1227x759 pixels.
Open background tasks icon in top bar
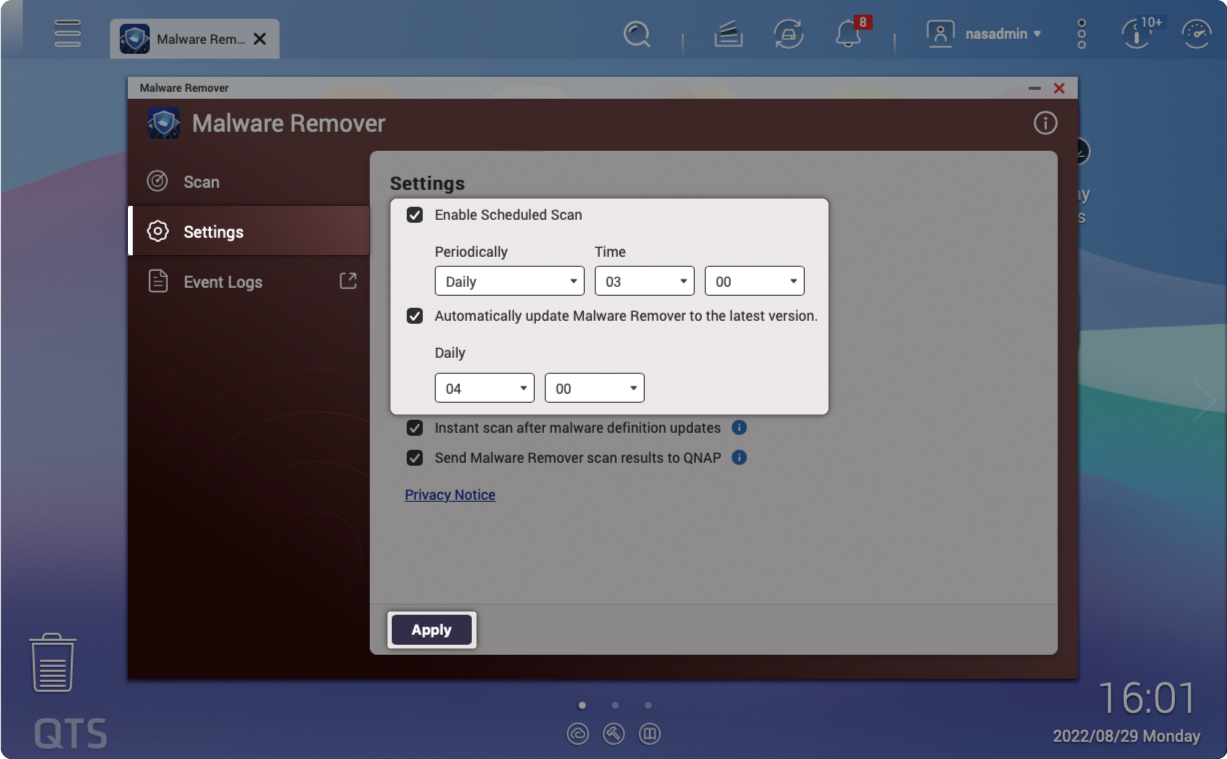(x=729, y=35)
